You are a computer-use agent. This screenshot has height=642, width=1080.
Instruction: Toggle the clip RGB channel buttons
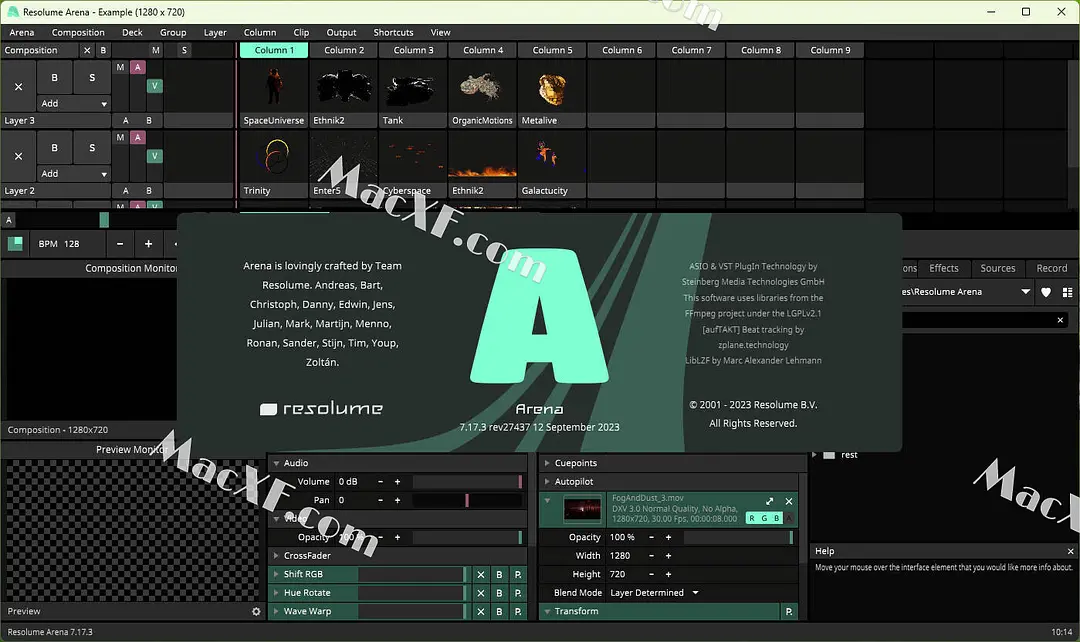[x=764, y=519]
